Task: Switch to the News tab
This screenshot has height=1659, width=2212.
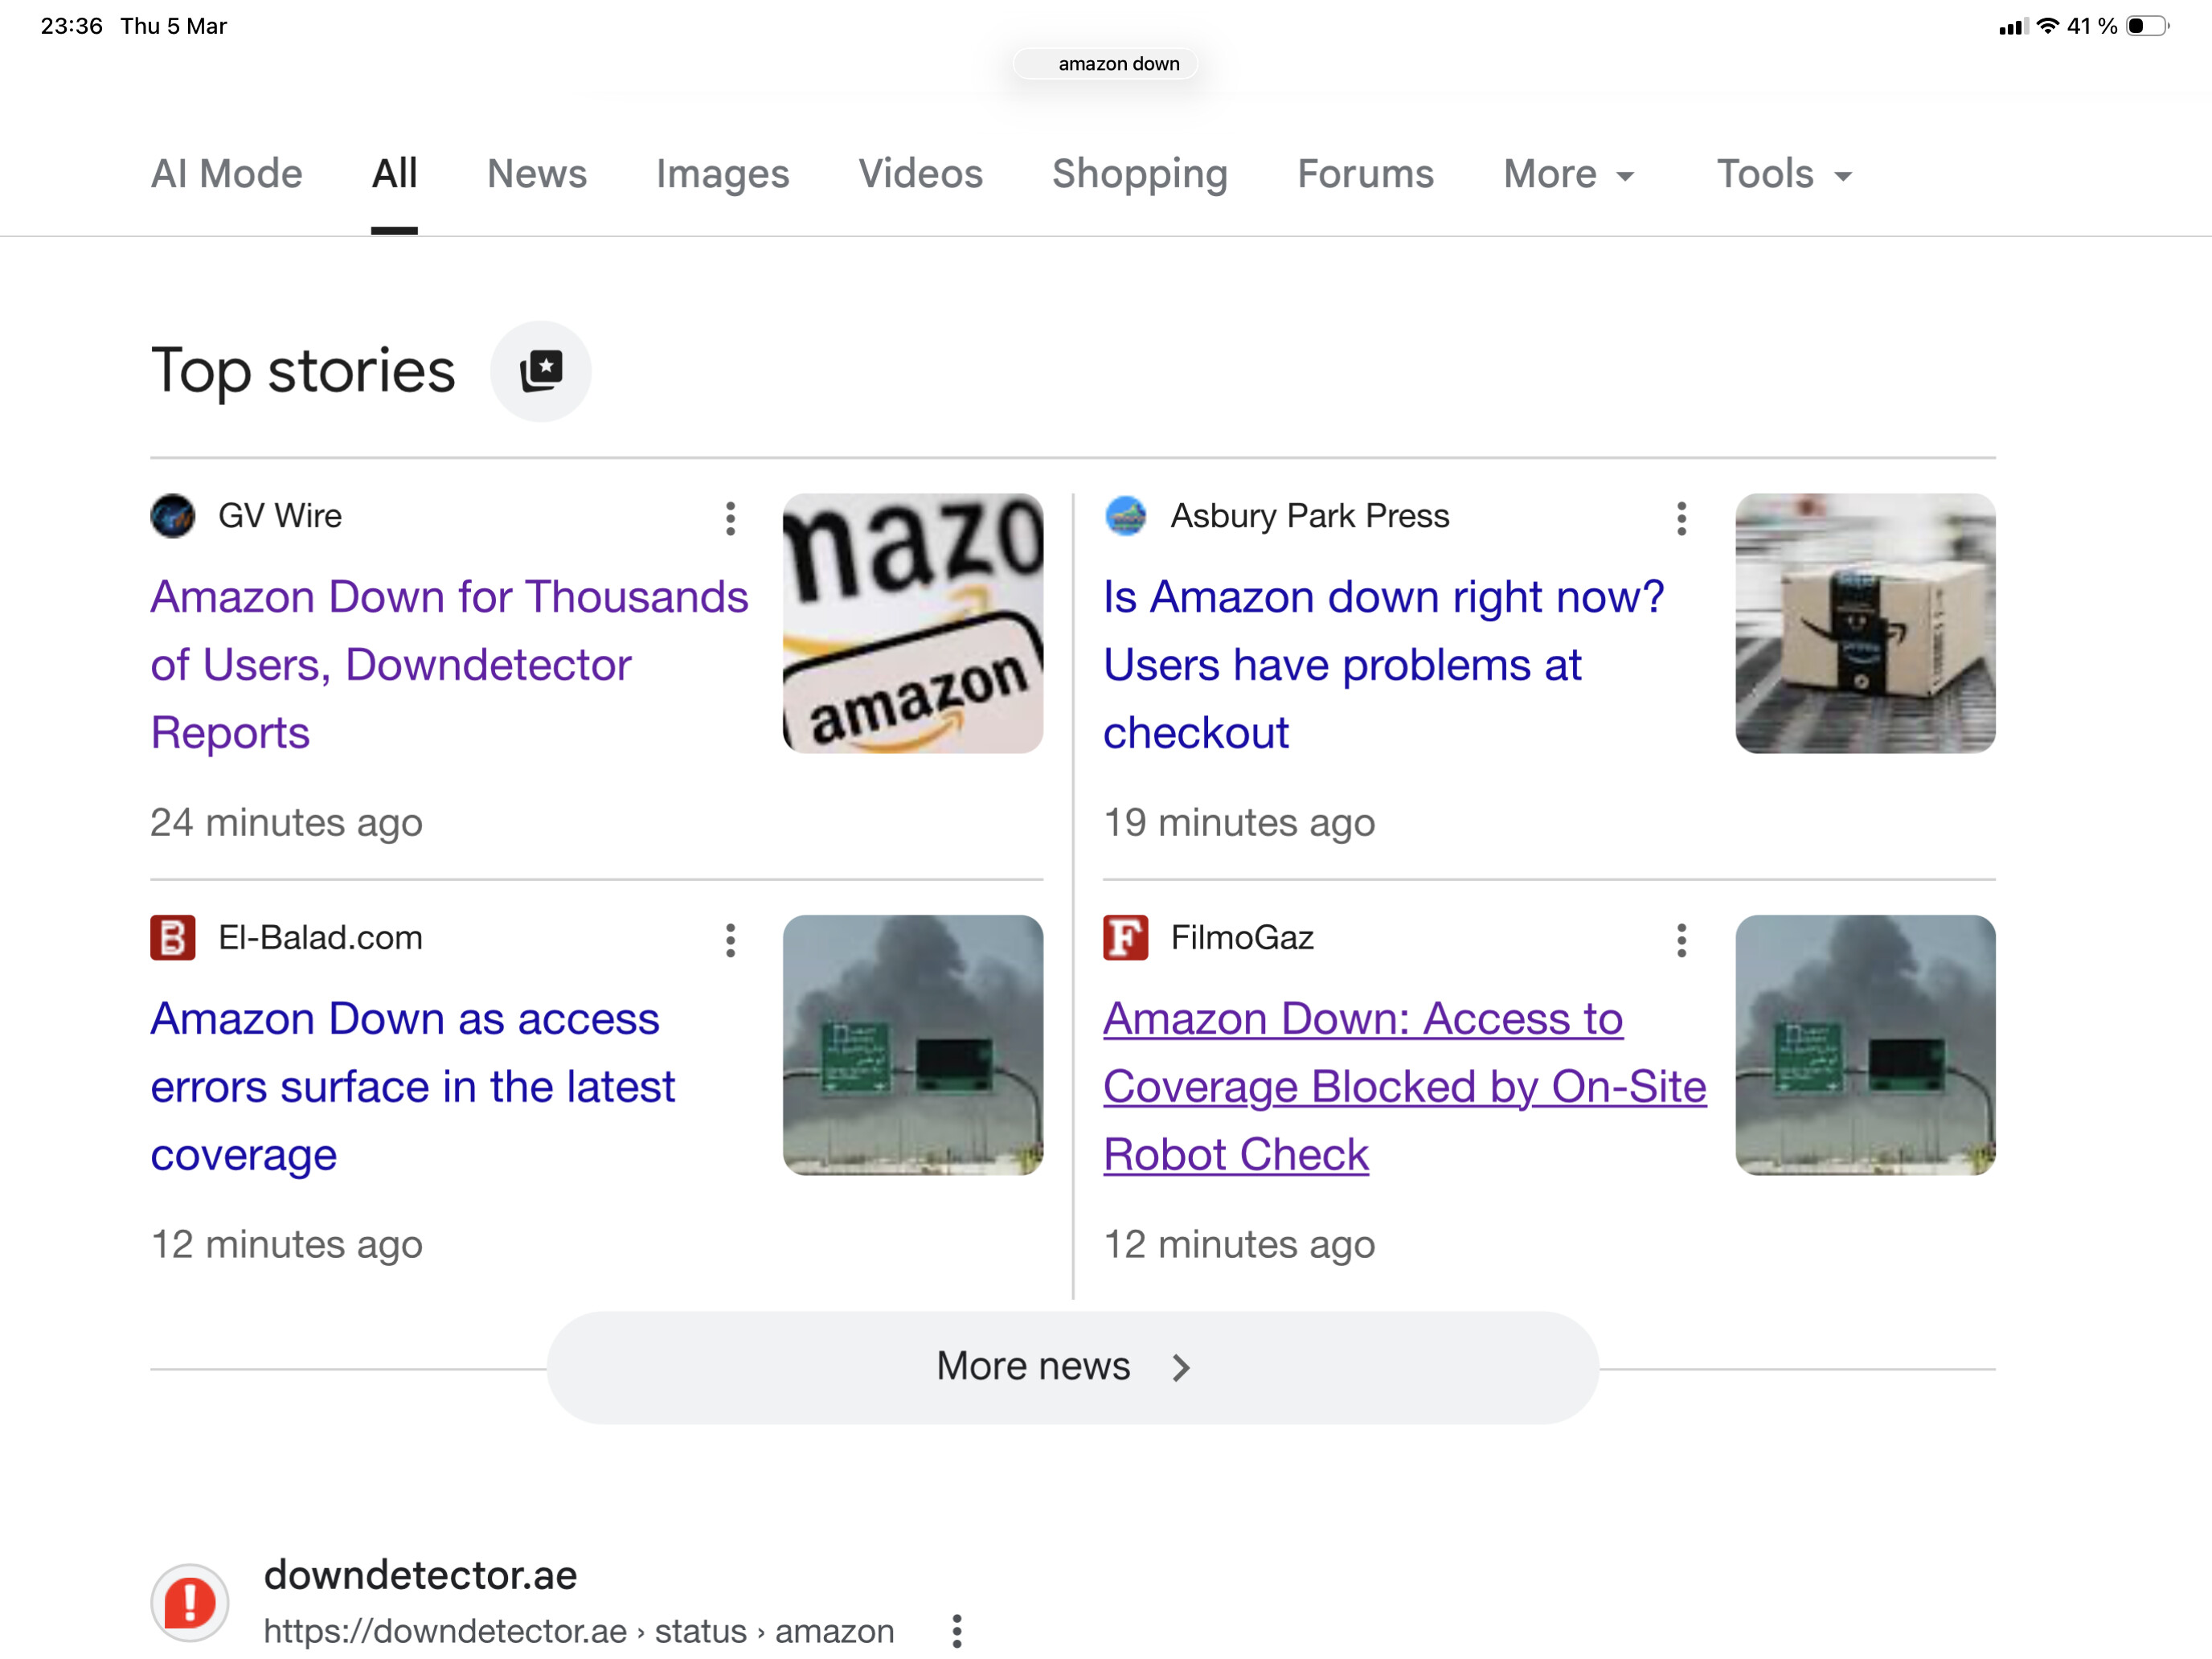Action: point(536,174)
